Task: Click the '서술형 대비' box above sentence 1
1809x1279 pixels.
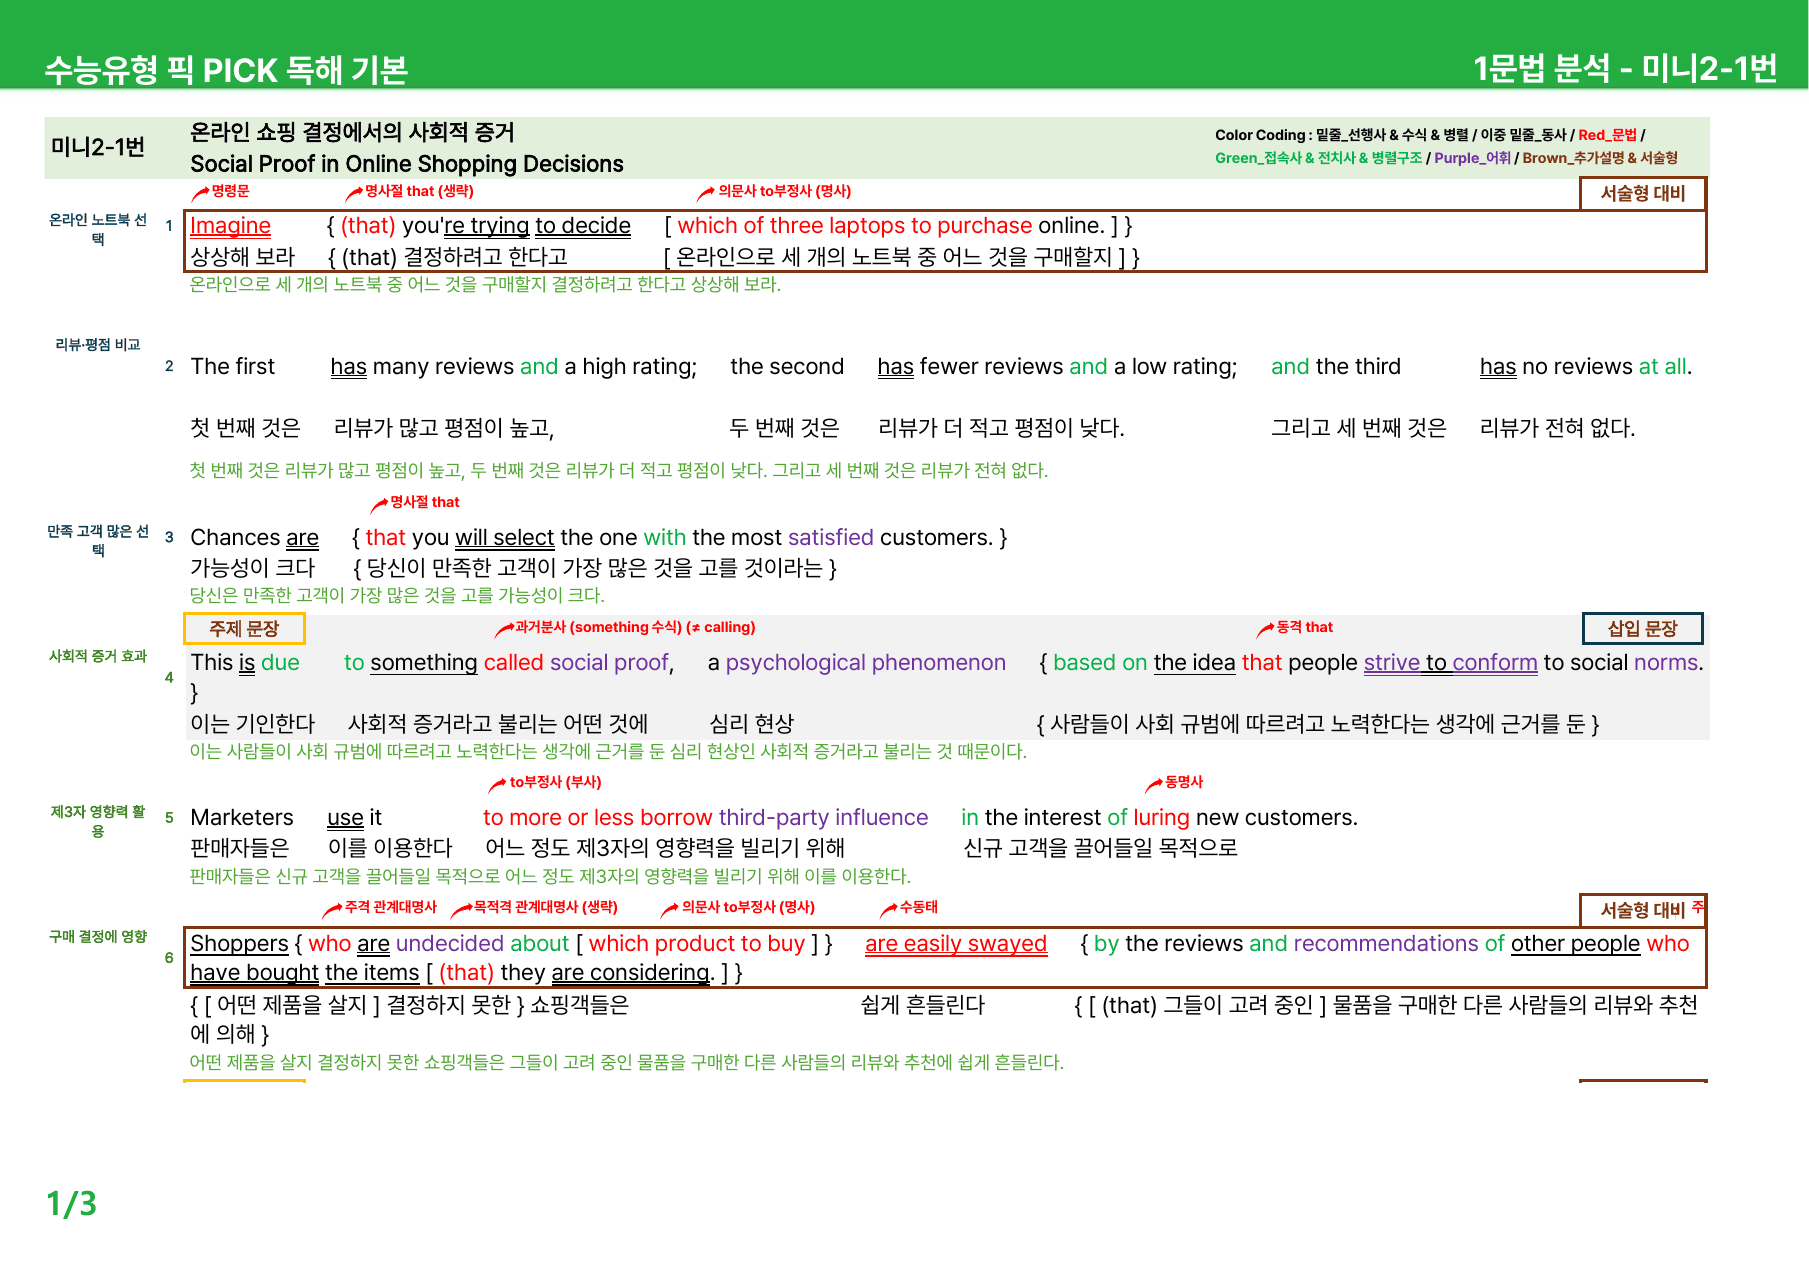Action: [1642, 193]
